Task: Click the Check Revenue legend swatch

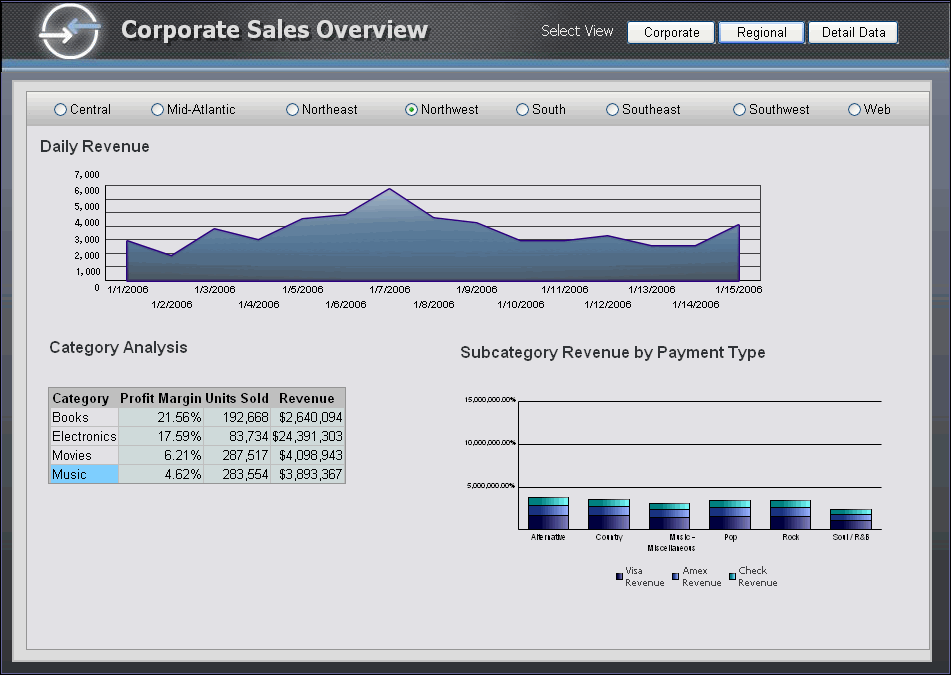Action: pos(733,577)
